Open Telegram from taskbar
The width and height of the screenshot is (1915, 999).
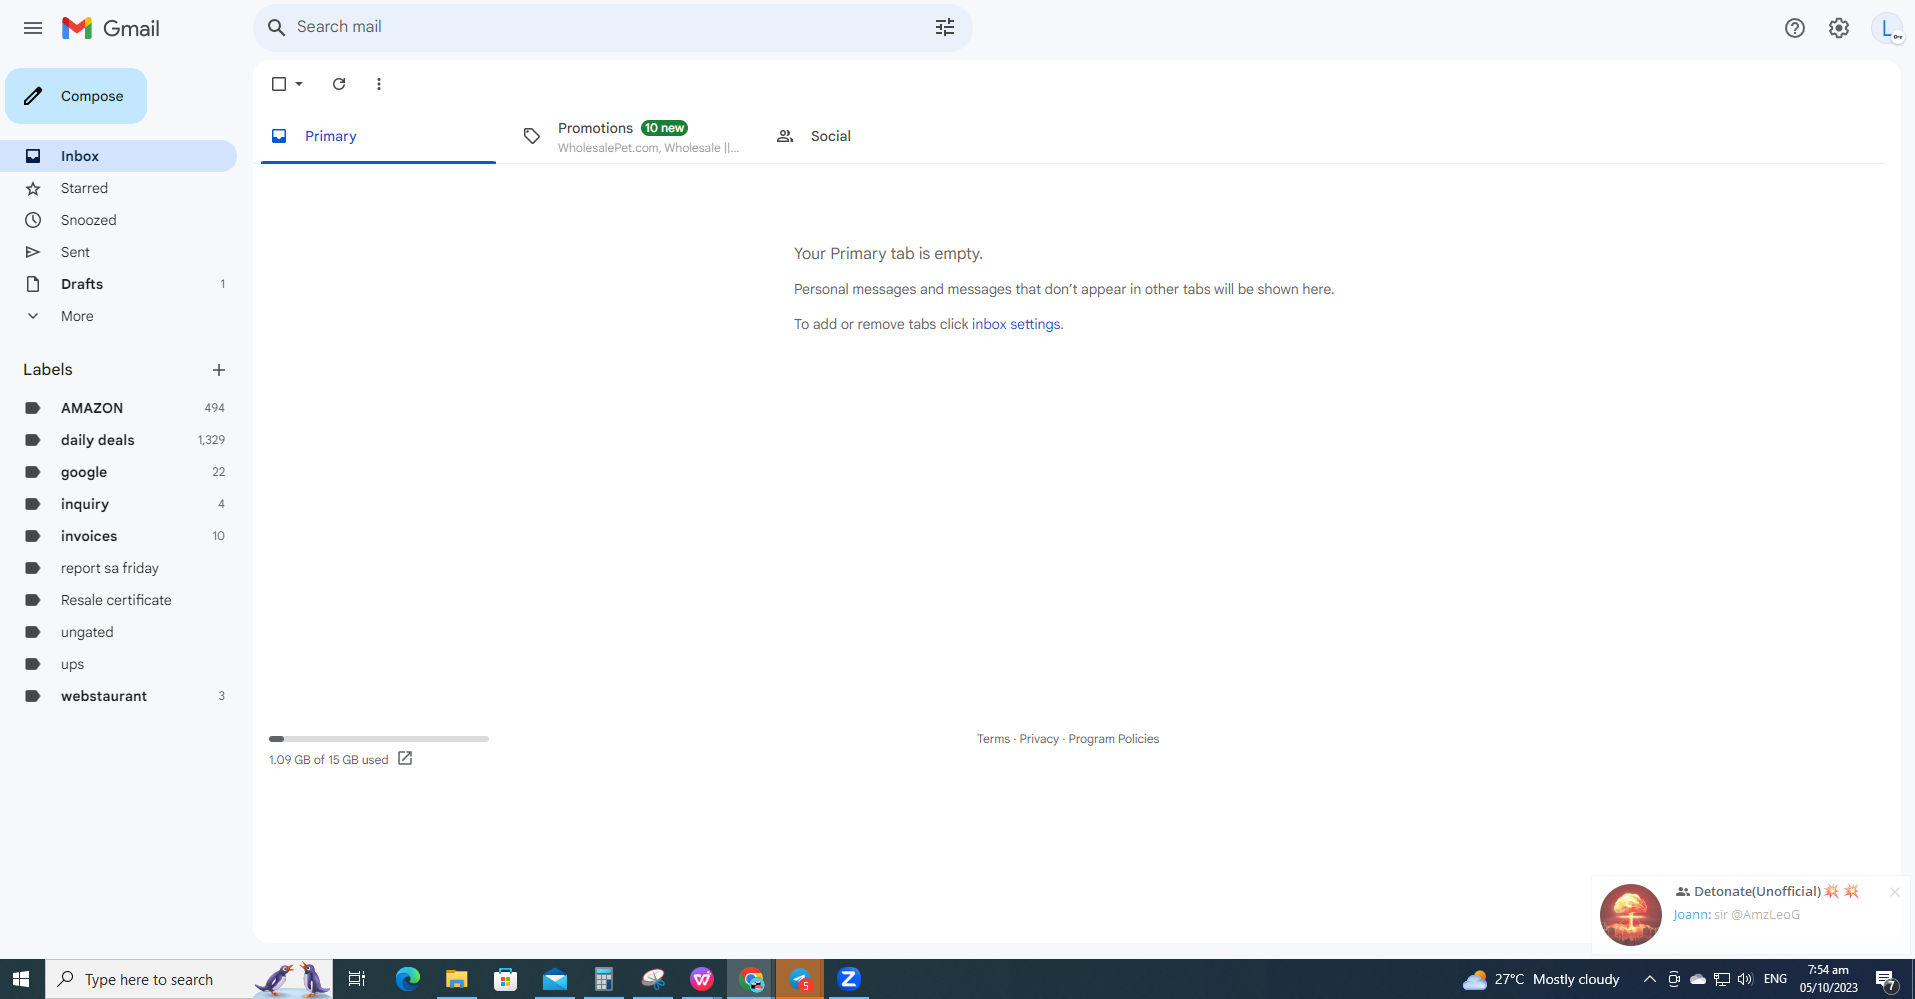click(799, 979)
